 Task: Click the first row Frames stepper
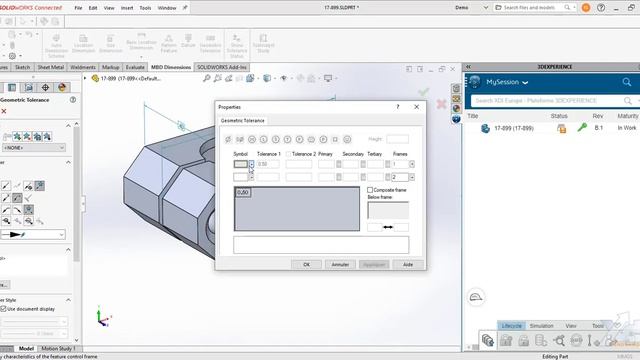[x=412, y=164]
